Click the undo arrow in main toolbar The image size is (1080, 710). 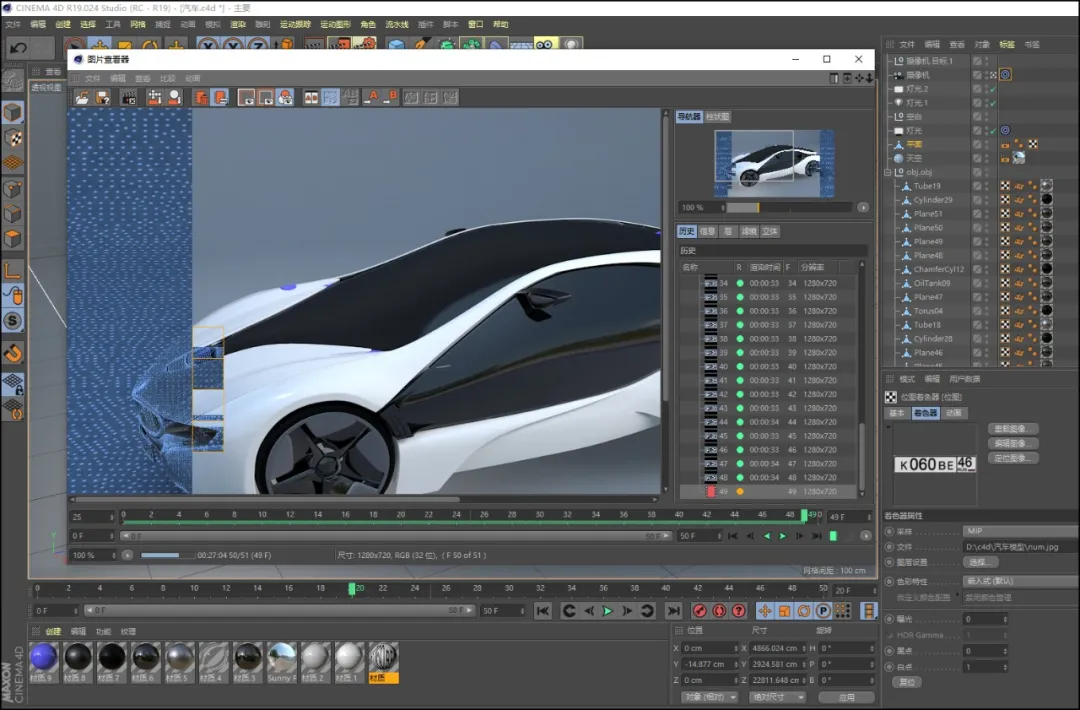coord(19,48)
